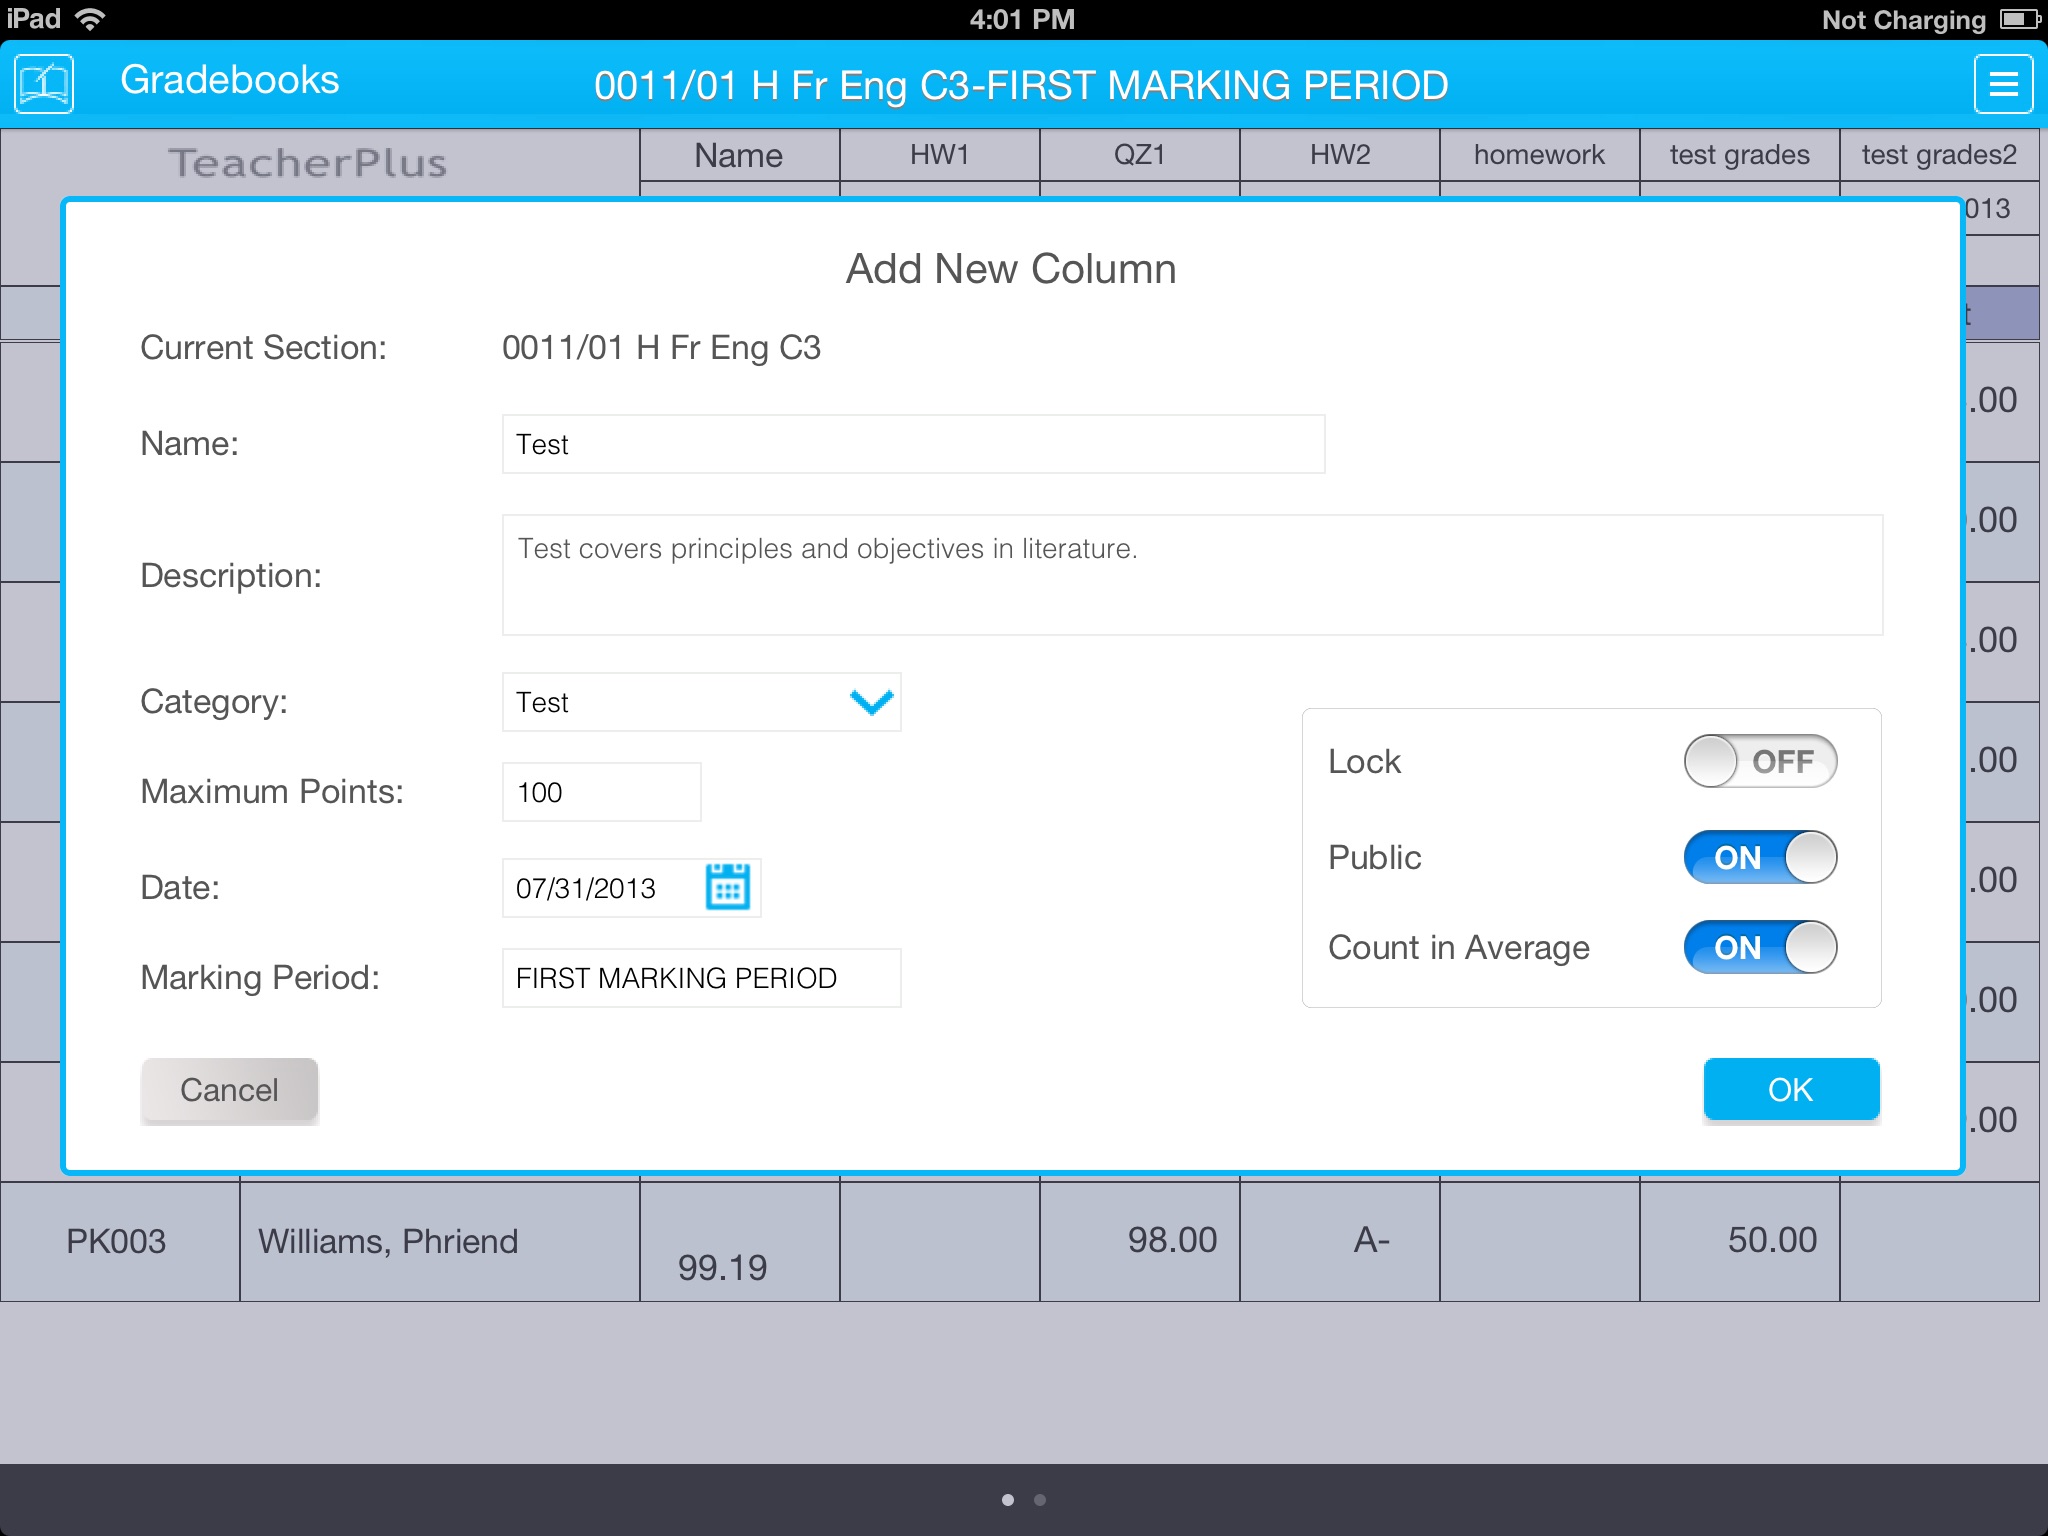Toggle Count in Average OFF
Viewport: 2048px width, 1536px height.
1758,947
